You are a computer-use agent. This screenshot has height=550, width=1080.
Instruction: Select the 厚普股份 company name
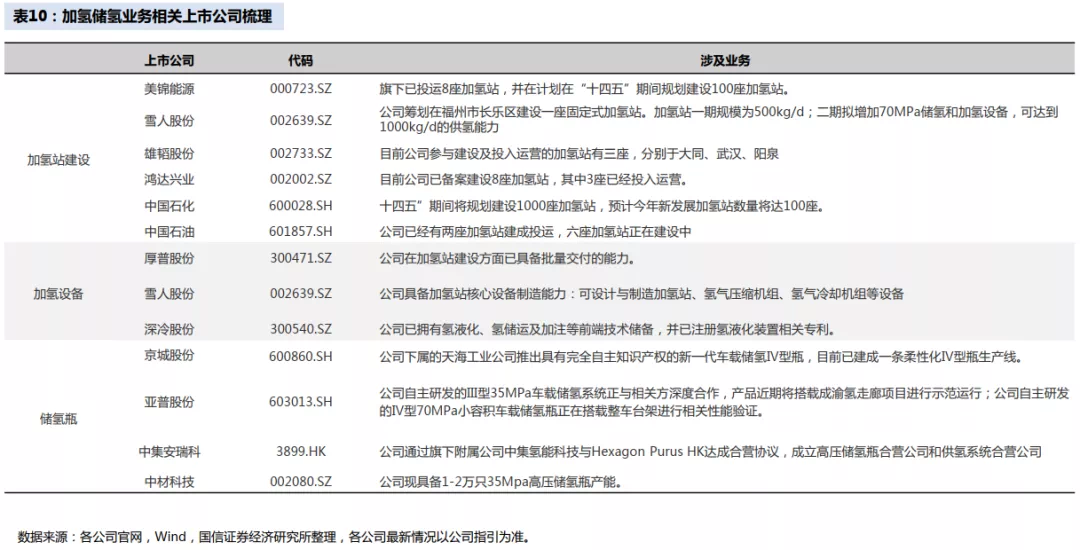169,258
